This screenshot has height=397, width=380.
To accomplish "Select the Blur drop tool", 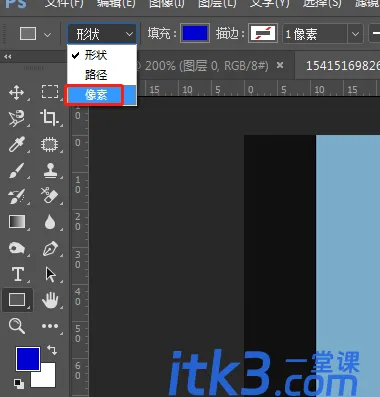I will (x=50, y=222).
